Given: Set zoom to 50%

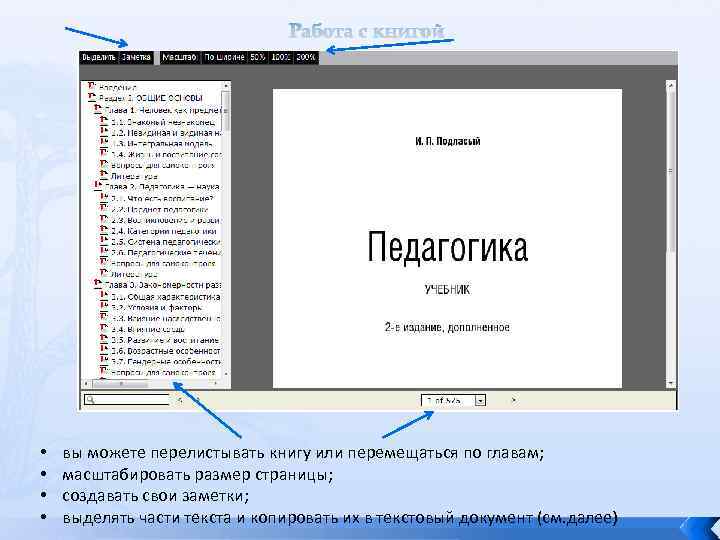Looking at the screenshot, I should [258, 57].
